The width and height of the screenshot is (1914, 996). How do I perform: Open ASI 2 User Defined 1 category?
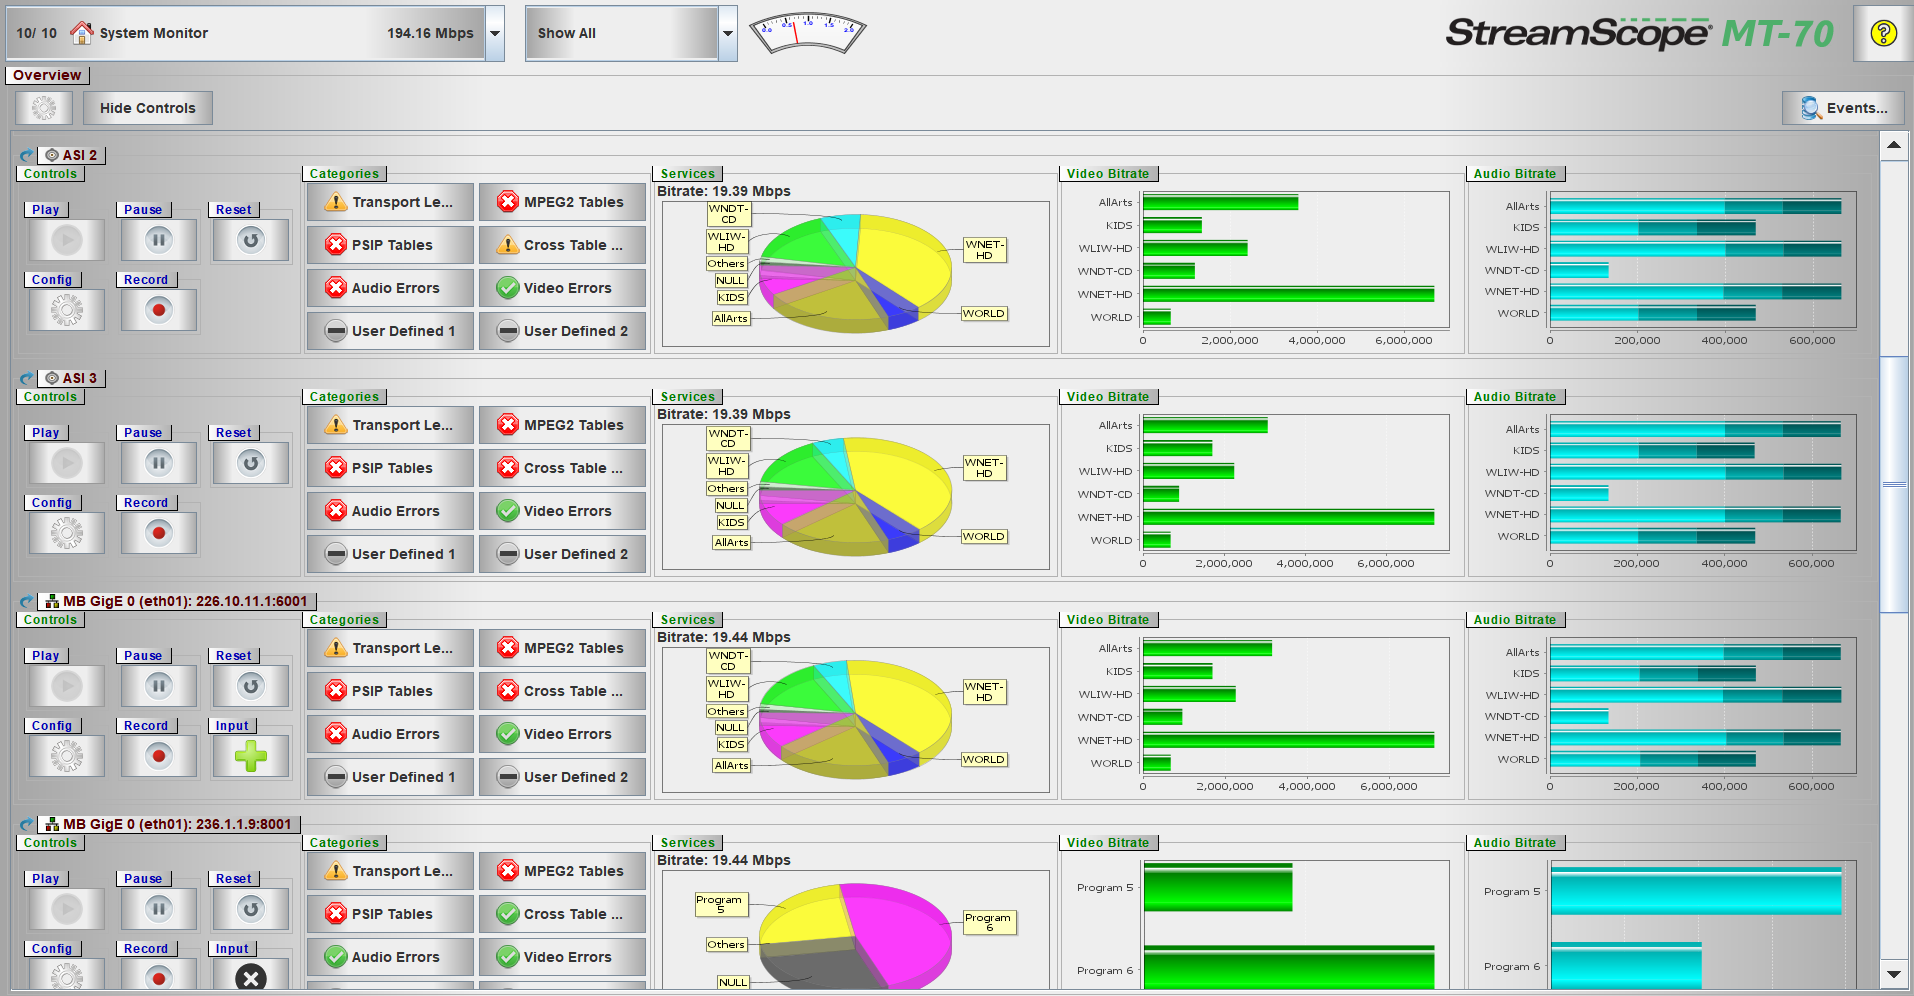390,331
